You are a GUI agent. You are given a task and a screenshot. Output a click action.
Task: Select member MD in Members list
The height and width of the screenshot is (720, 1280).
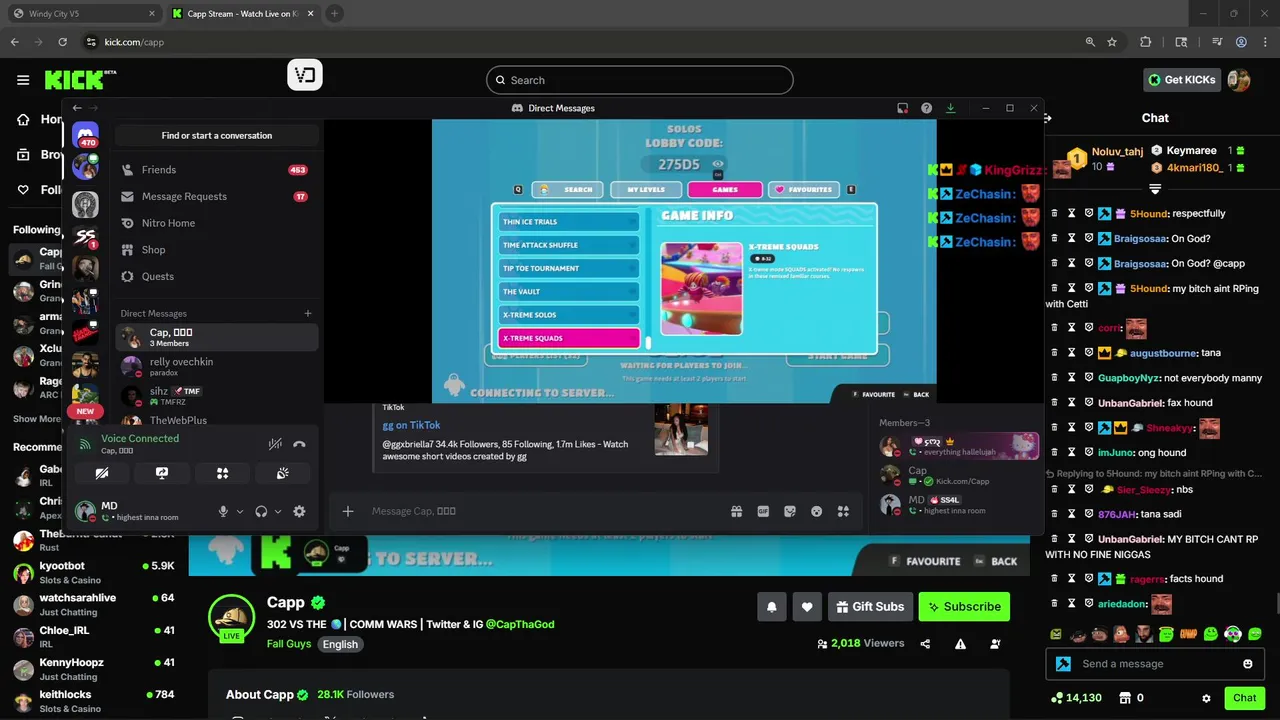coord(958,504)
